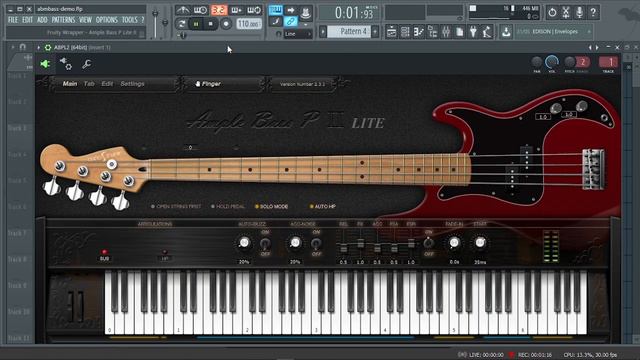Flip the Acc-Noise ON/OFF switch

pos(316,244)
